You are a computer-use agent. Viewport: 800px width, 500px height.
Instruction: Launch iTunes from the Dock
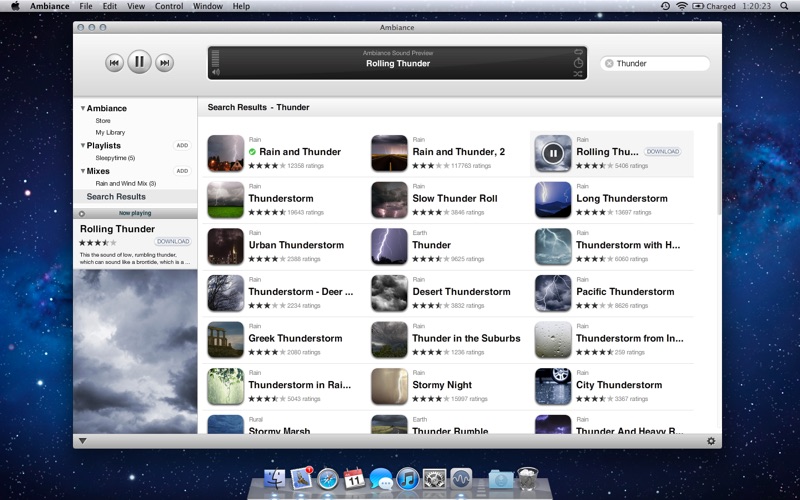click(x=407, y=480)
